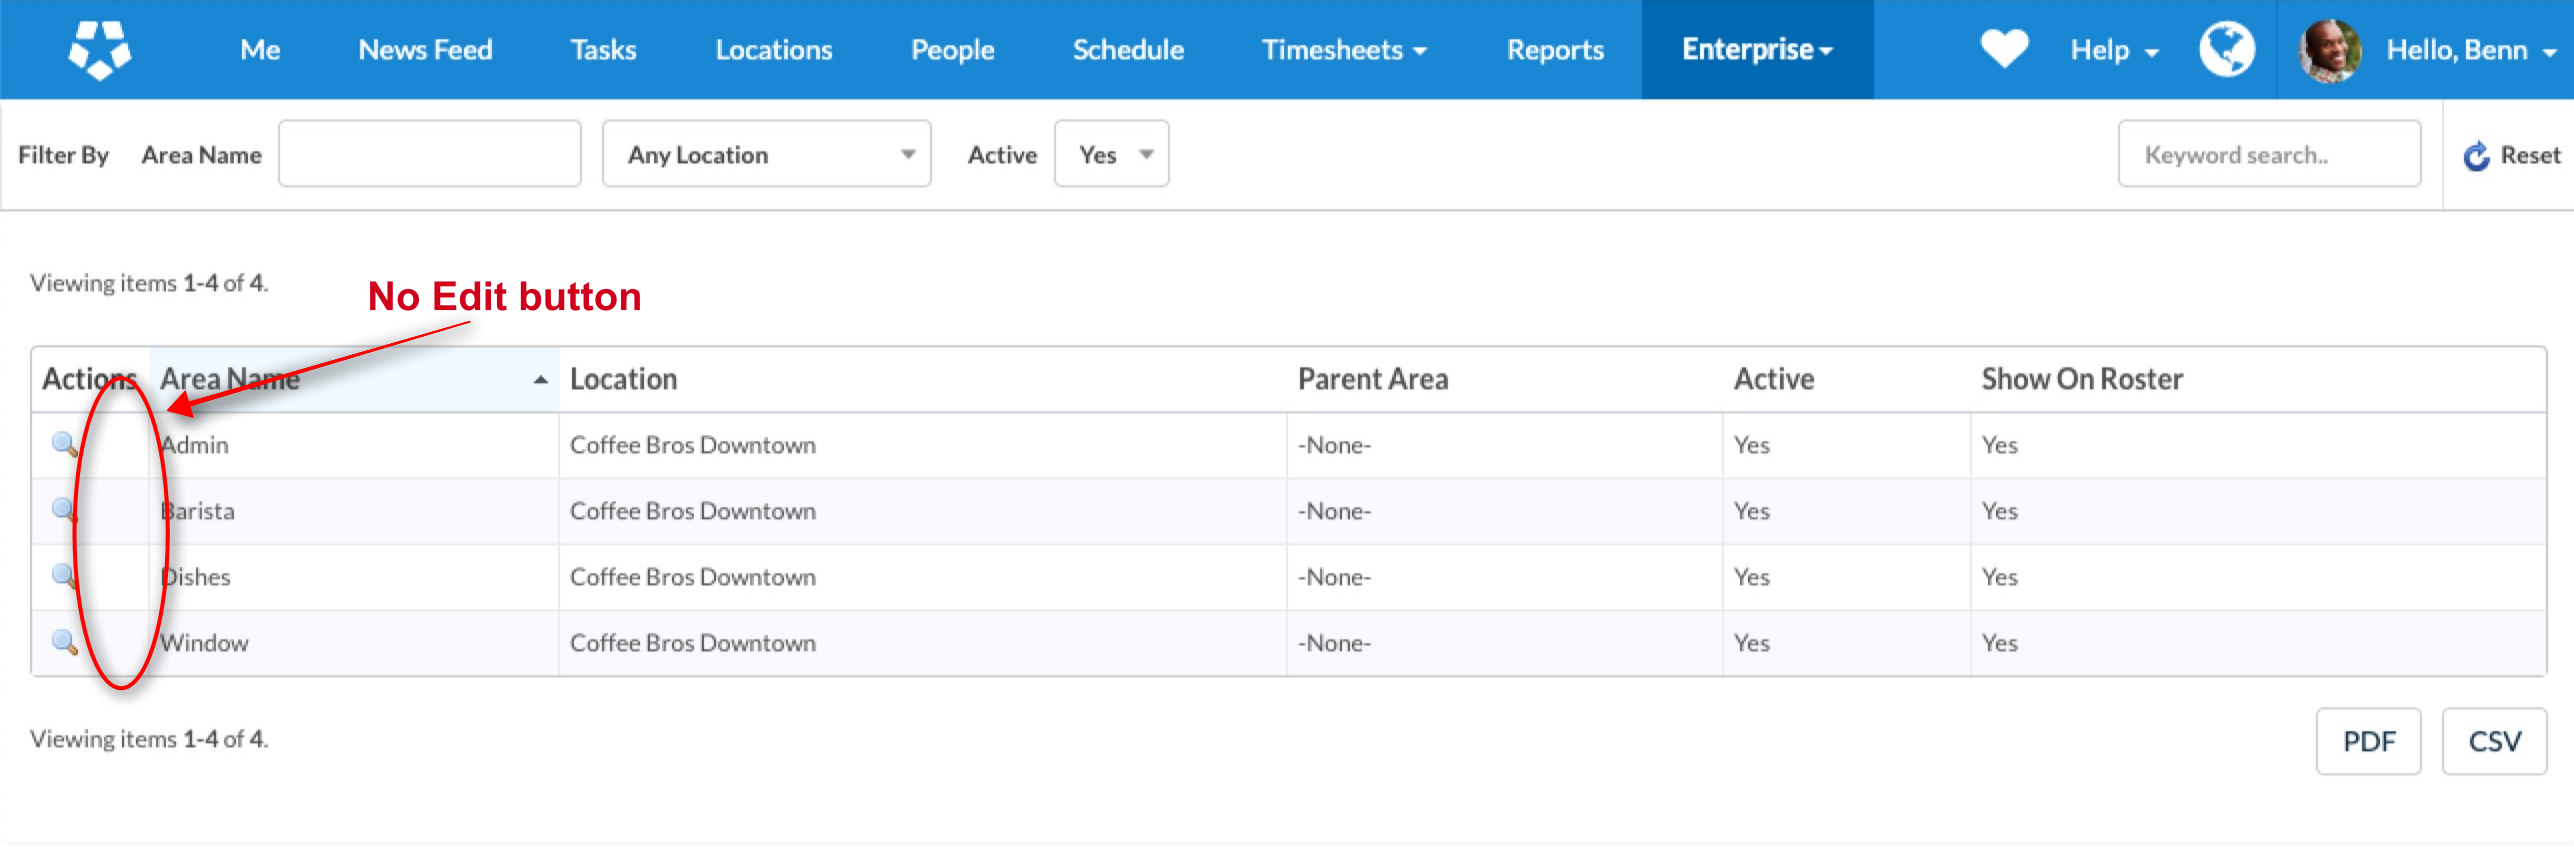This screenshot has width=2574, height=847.
Task: Open the Active Yes dropdown
Action: [1111, 154]
